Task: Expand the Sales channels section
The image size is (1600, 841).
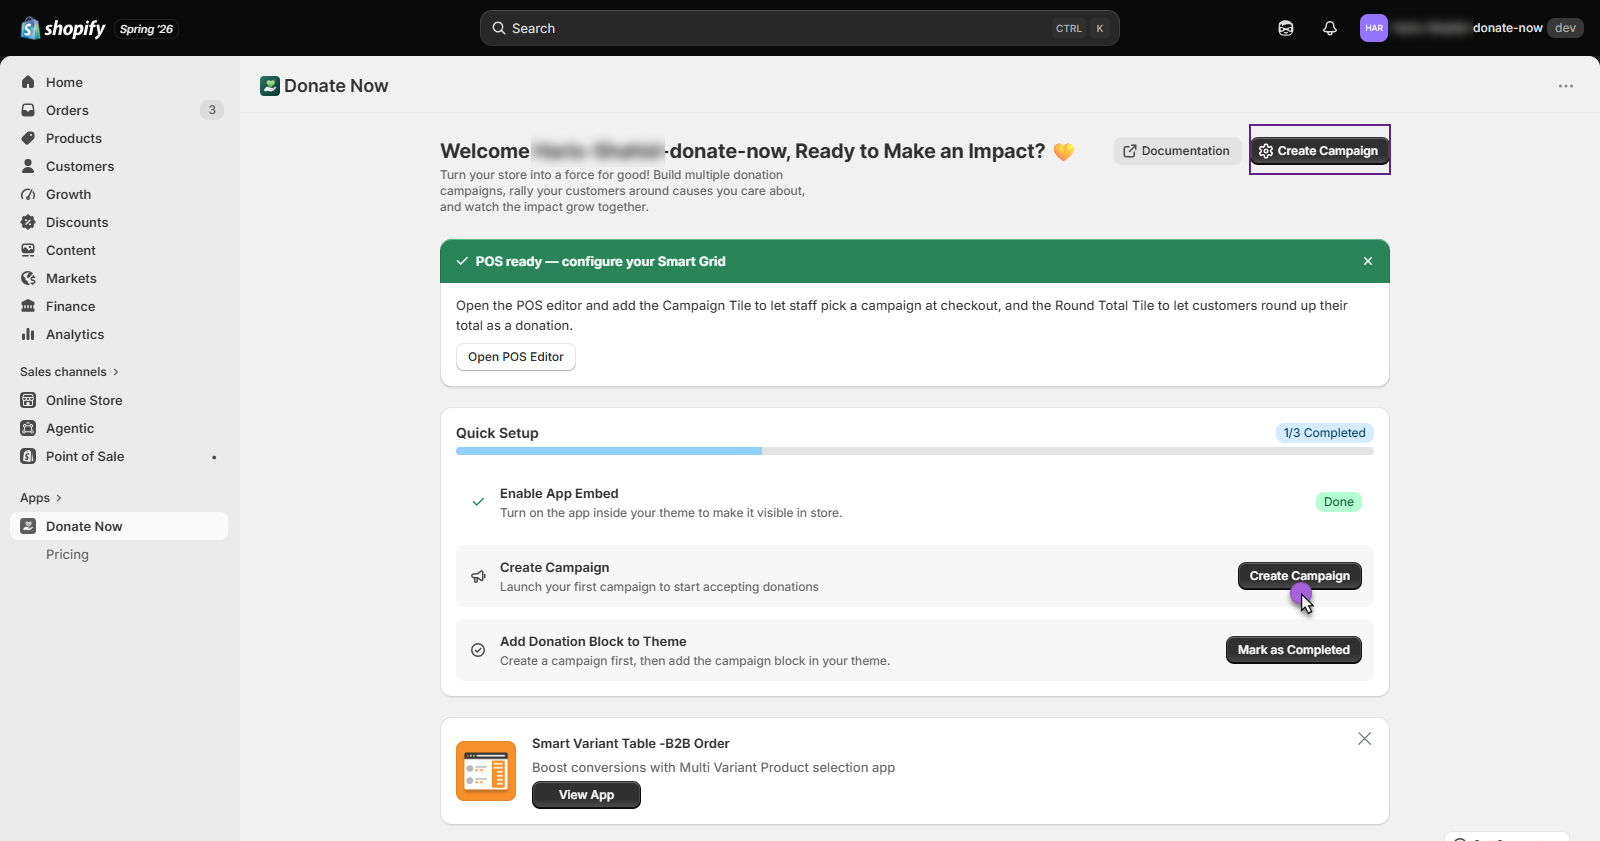Action: [x=70, y=372]
